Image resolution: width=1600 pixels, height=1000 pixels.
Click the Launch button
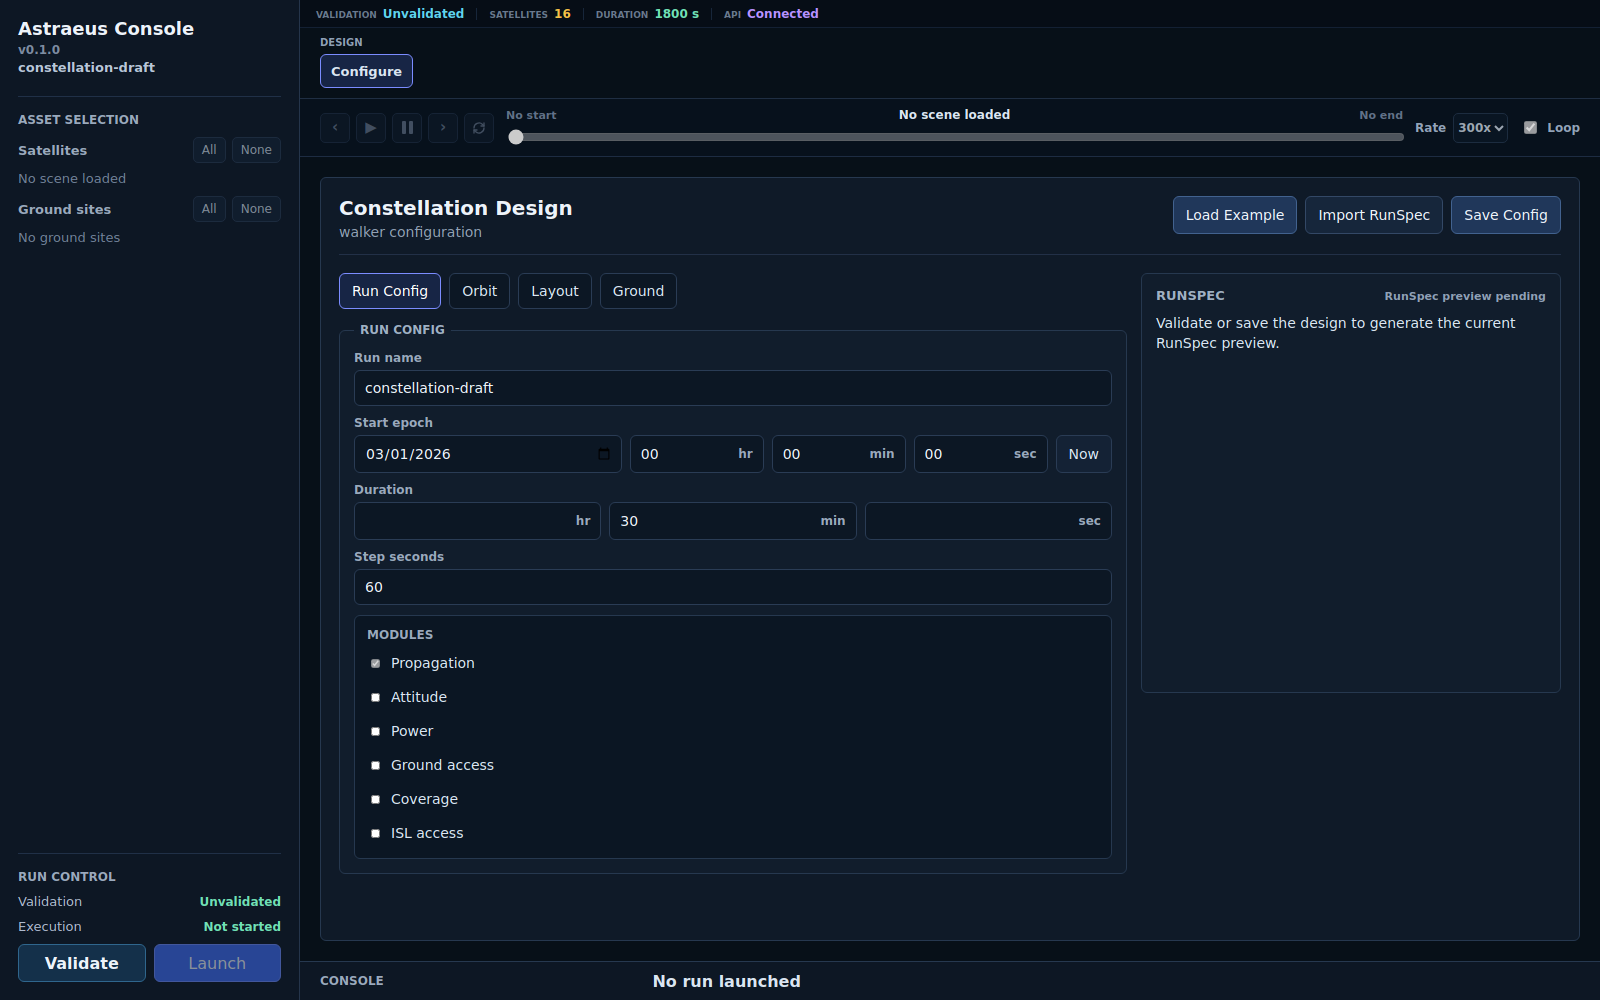click(x=217, y=963)
